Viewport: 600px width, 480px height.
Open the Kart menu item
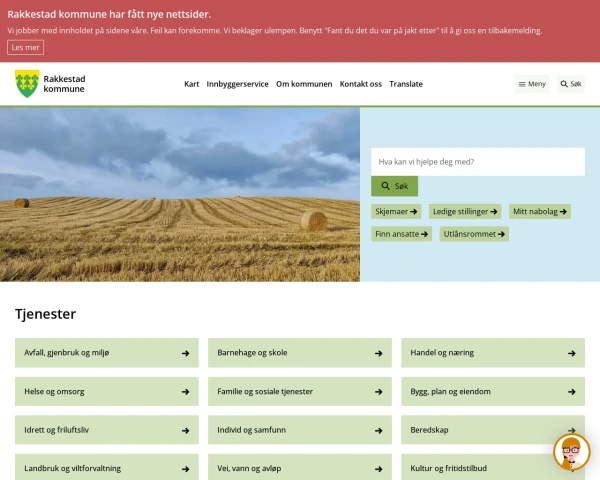pos(192,84)
